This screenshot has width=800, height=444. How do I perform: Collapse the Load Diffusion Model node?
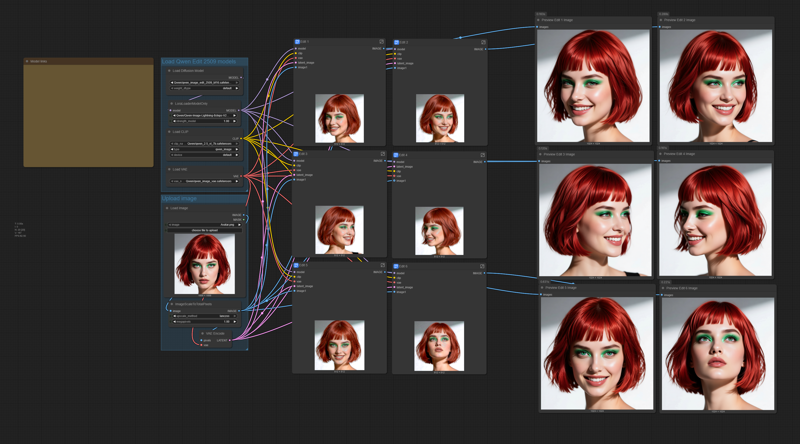(x=169, y=71)
